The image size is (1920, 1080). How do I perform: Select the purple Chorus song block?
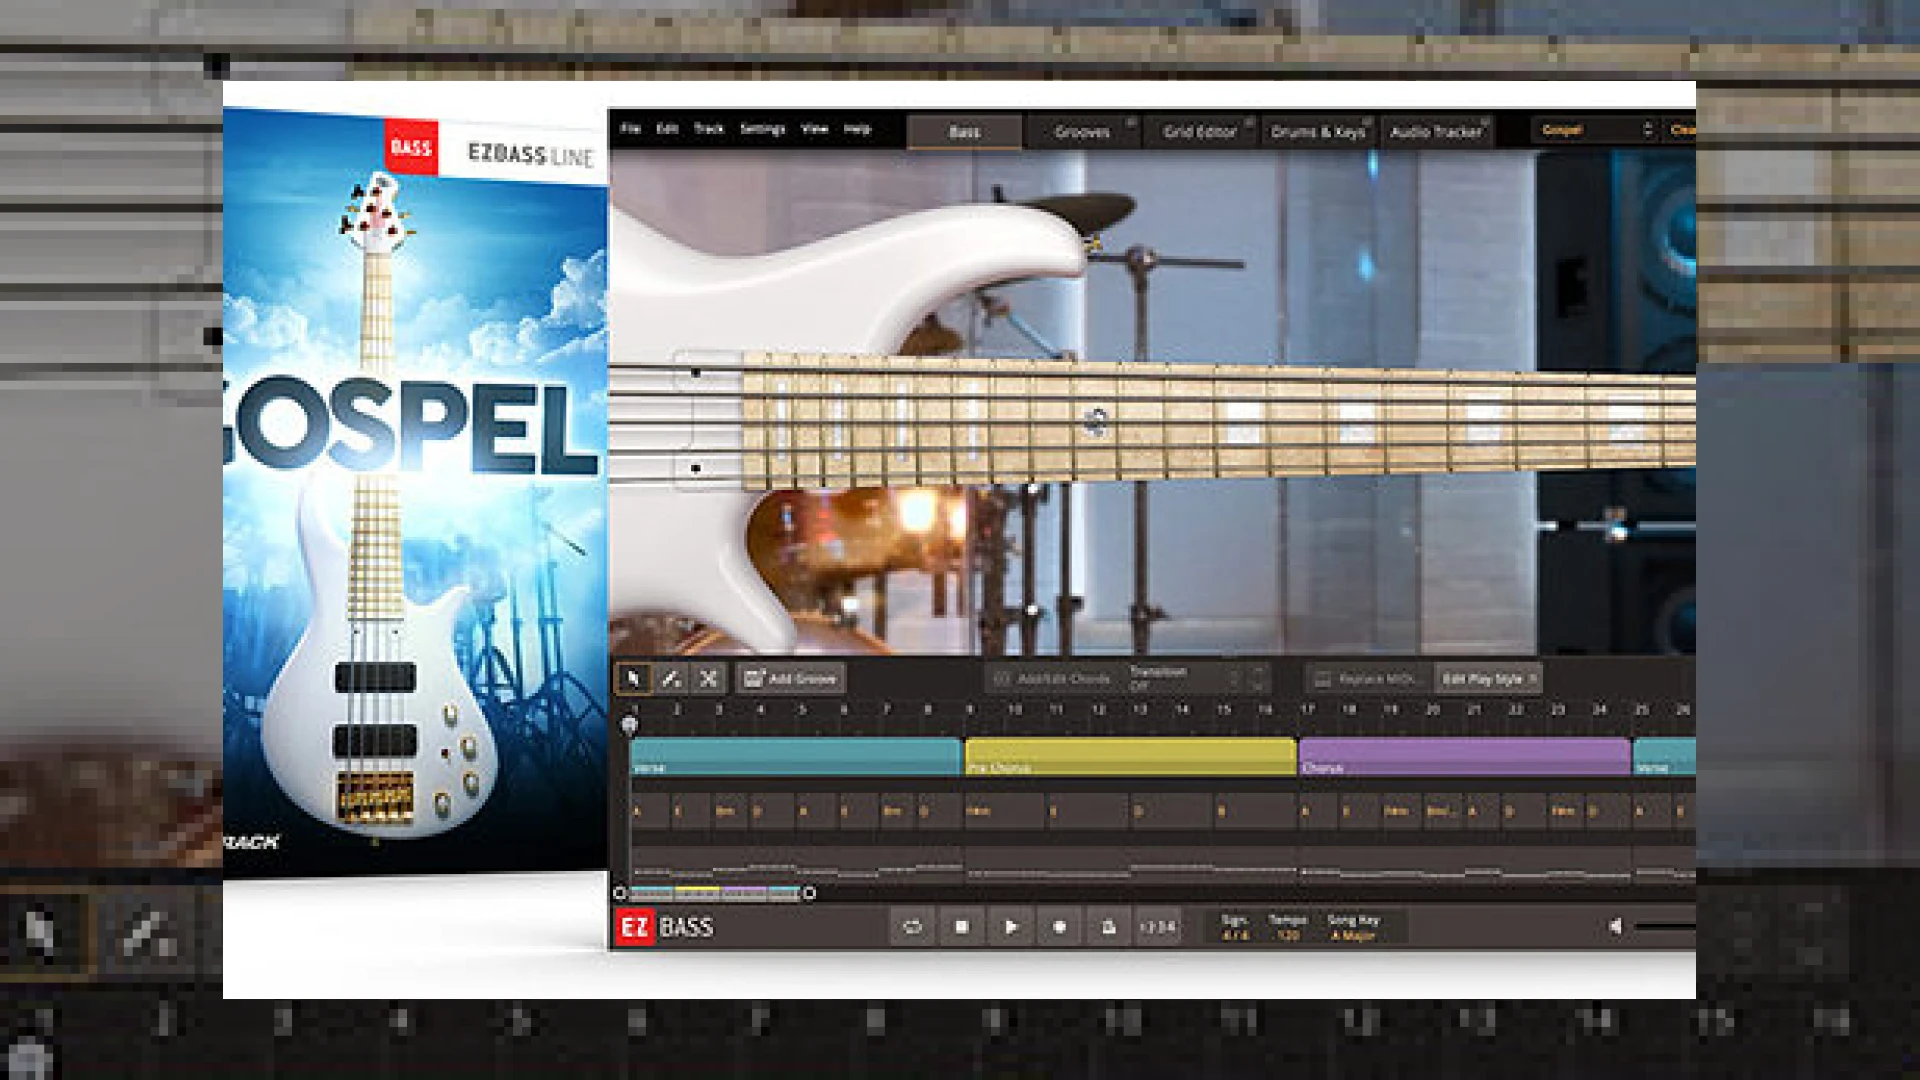1465,757
